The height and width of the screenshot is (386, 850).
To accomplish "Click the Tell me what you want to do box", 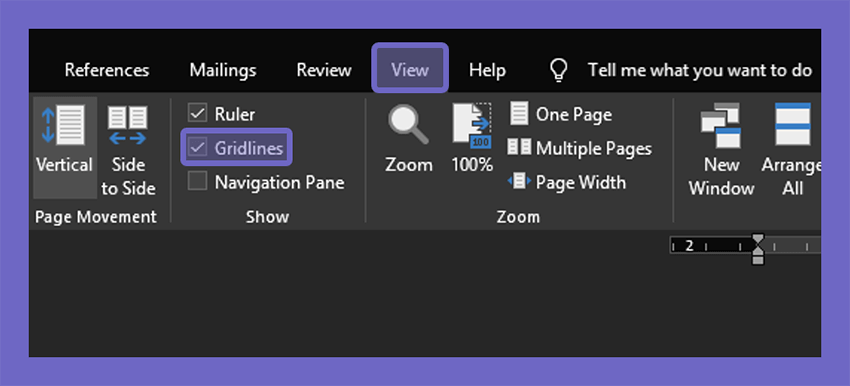I will [700, 70].
